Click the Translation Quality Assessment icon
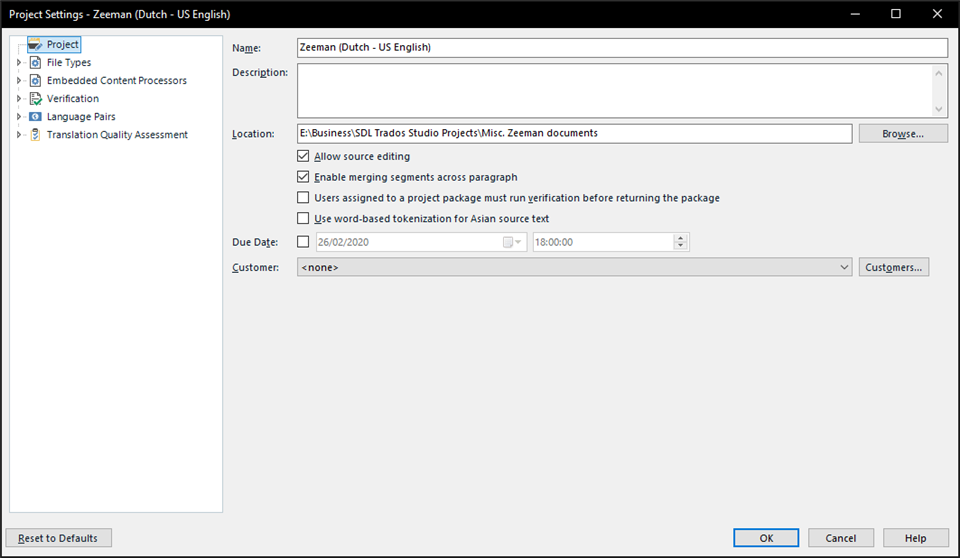 point(36,135)
